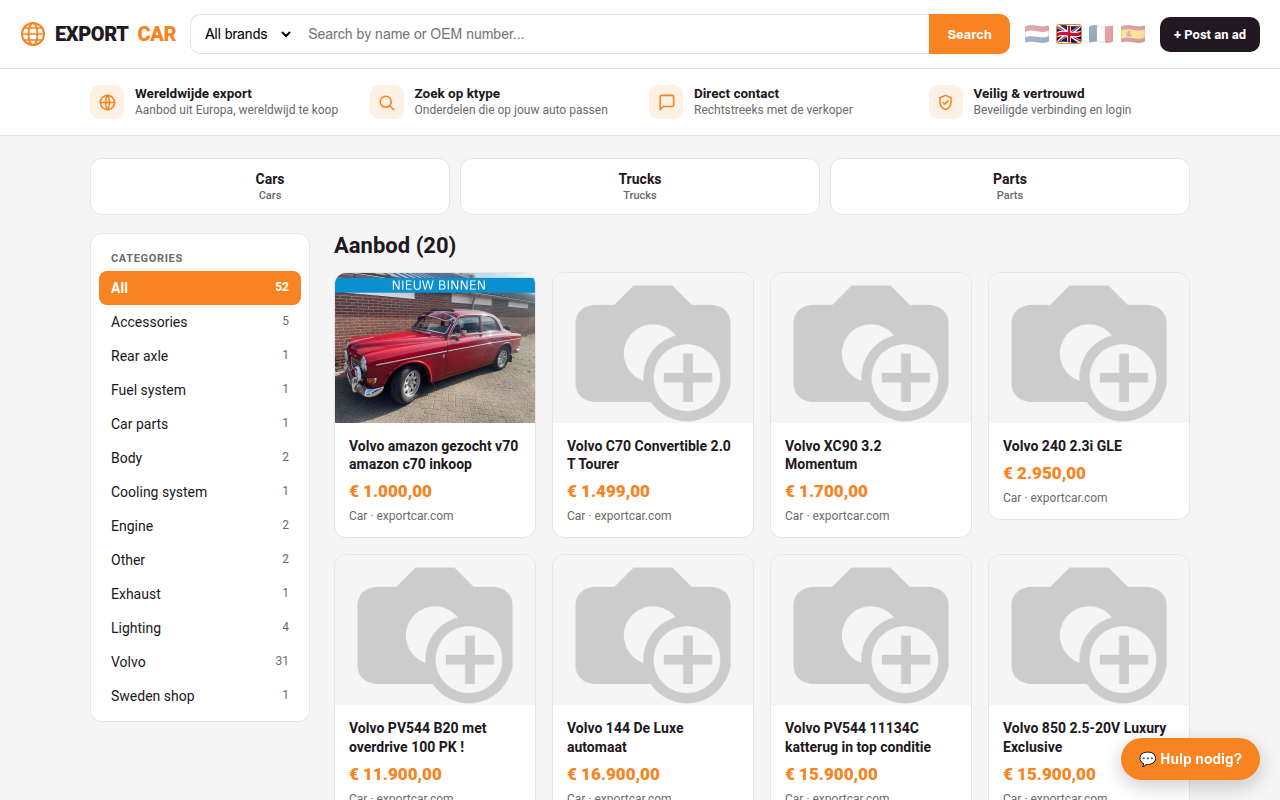The width and height of the screenshot is (1280, 800).
Task: Click the globe icon beside Wereldwijde export
Action: pyautogui.click(x=107, y=102)
